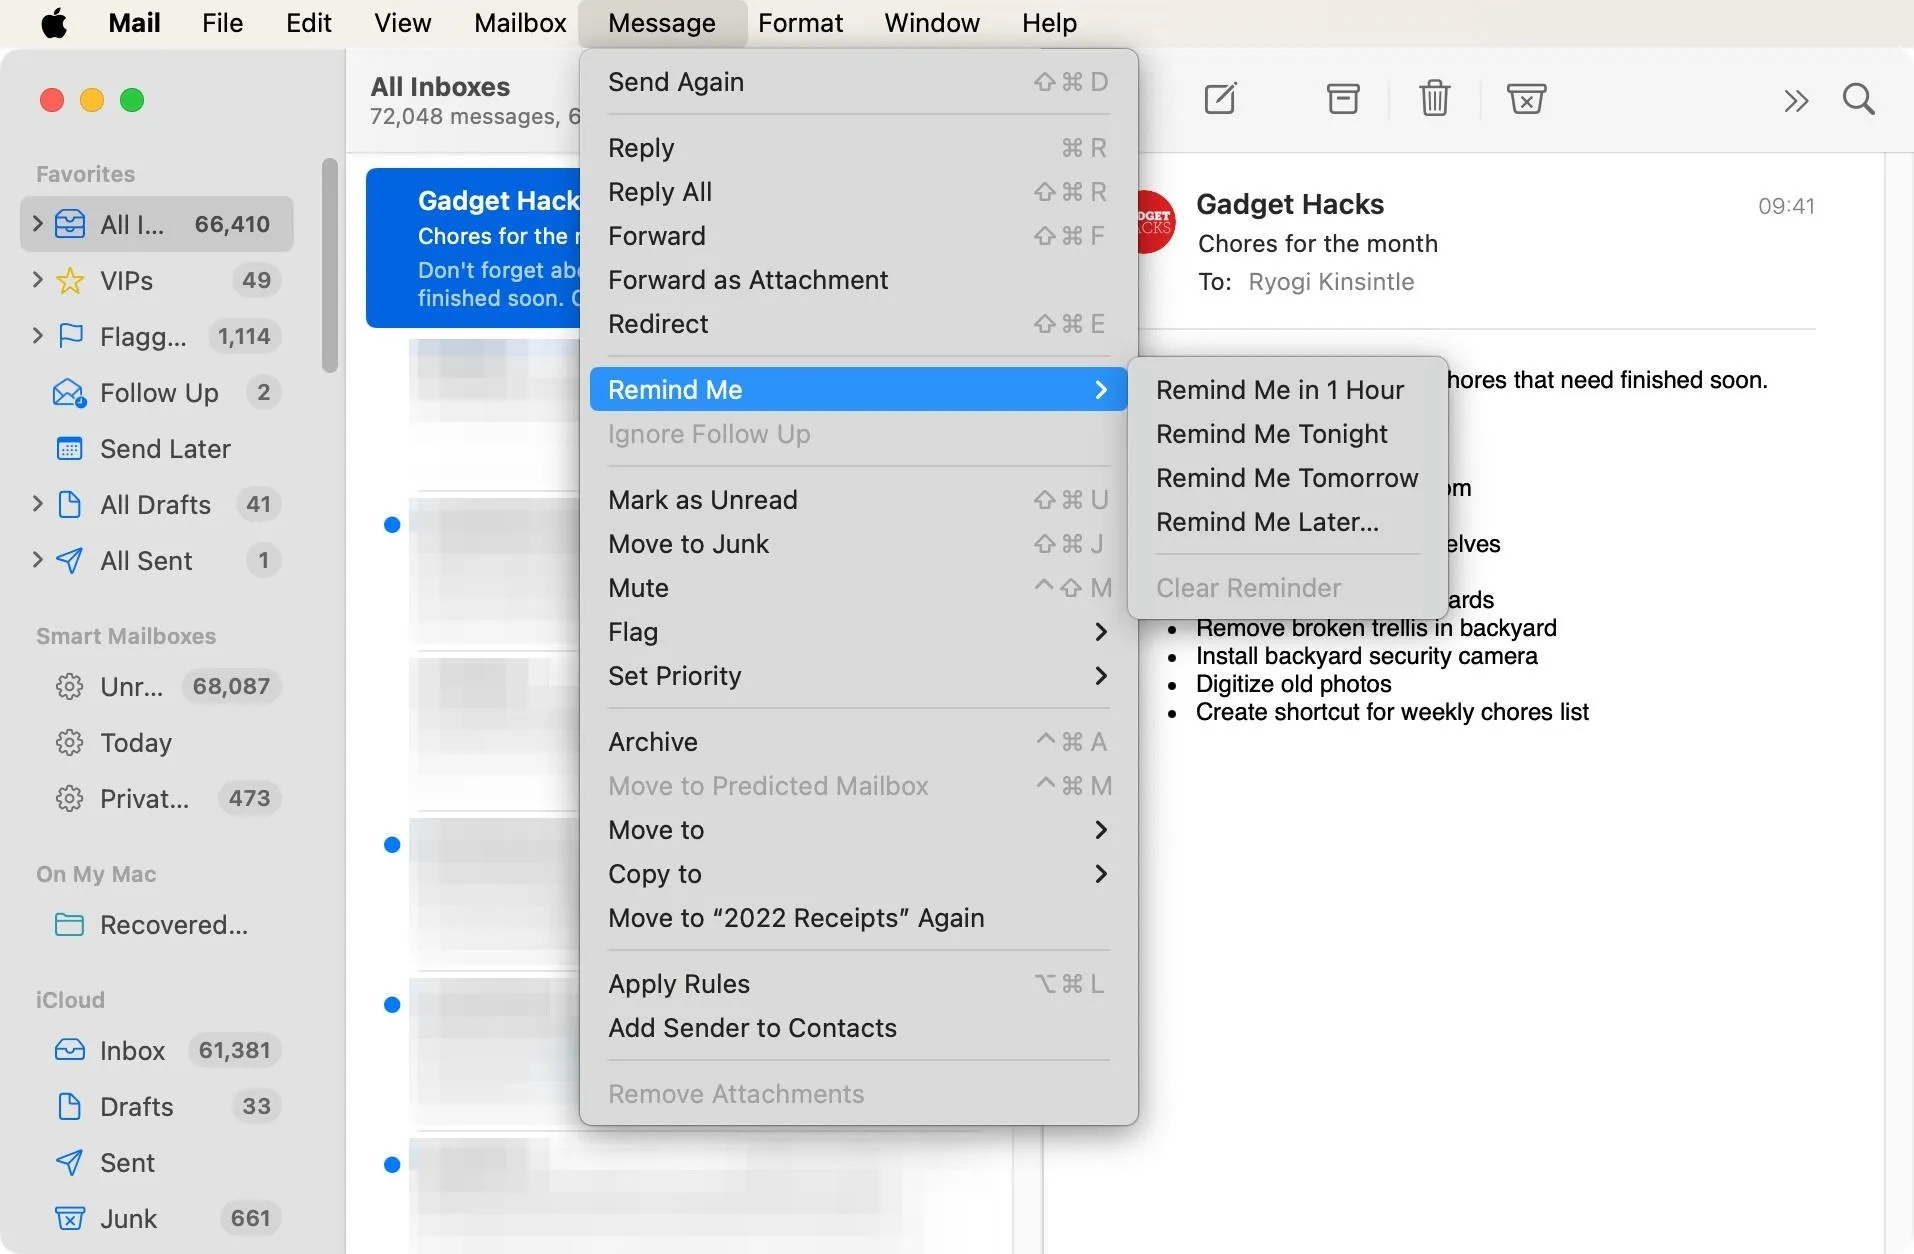Click the Smart Mailboxes section header
1914x1254 pixels.
click(x=126, y=636)
